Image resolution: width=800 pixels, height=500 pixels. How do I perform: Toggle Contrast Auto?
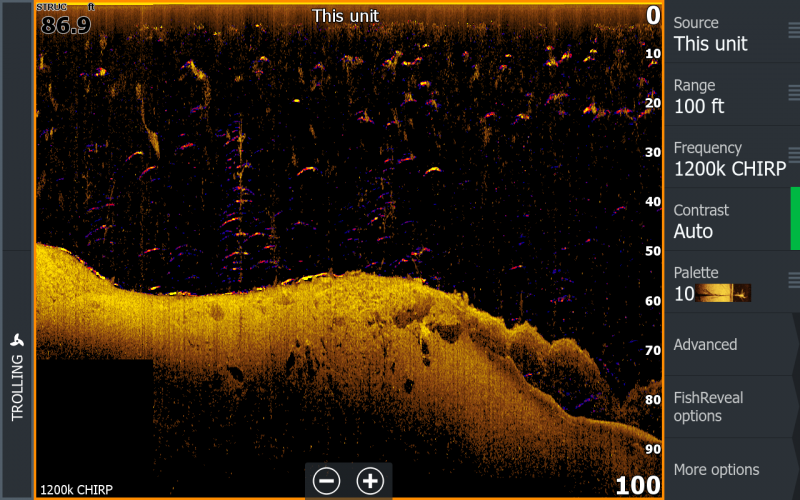(x=732, y=220)
